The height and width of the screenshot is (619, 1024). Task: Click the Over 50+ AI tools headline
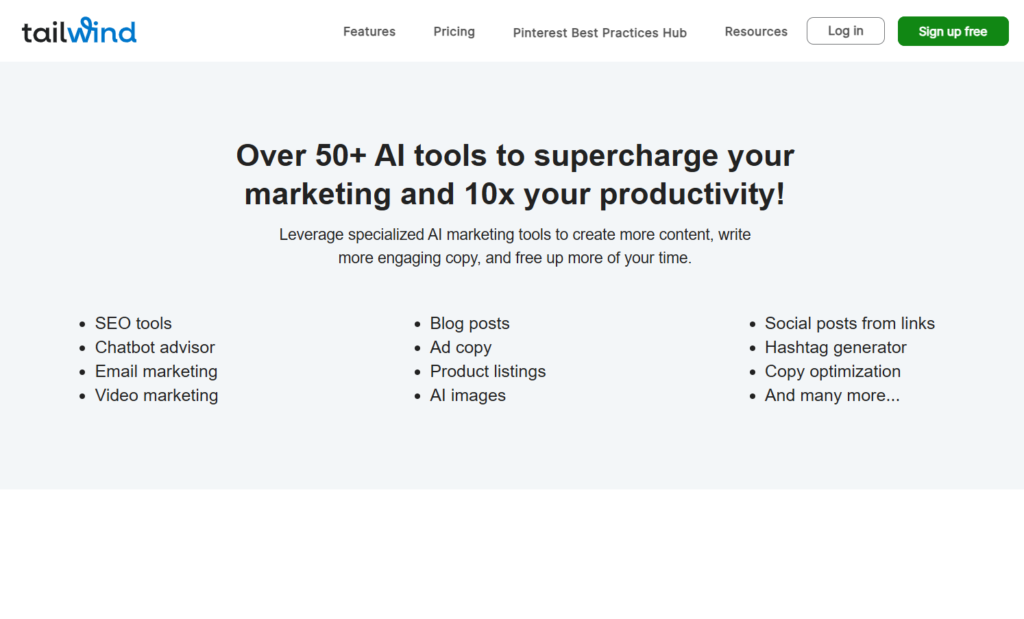click(x=515, y=174)
